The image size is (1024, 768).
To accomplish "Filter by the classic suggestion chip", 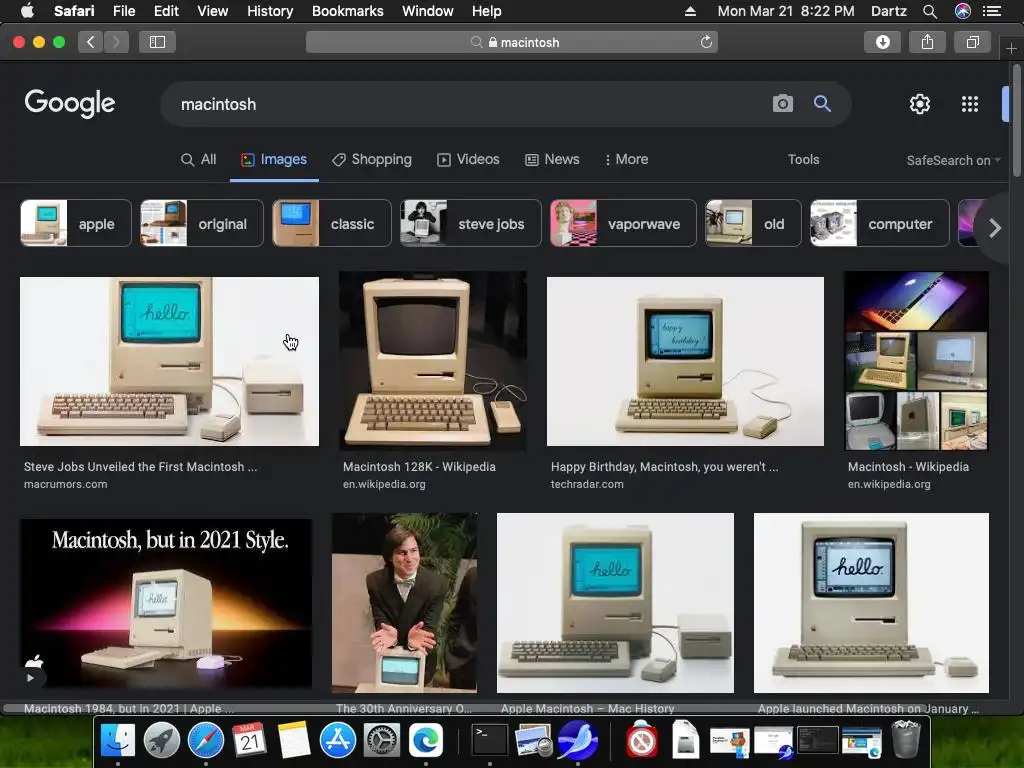I will coord(332,223).
